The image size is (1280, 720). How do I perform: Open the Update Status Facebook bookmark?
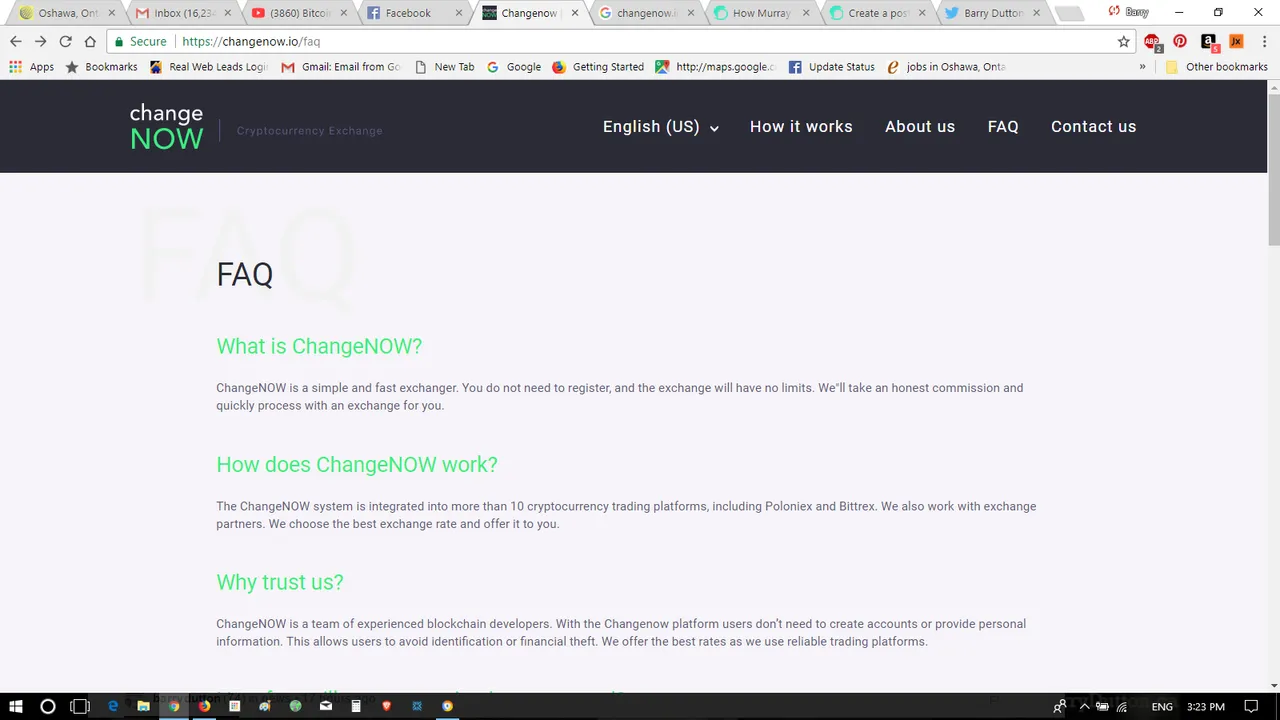[x=832, y=67]
